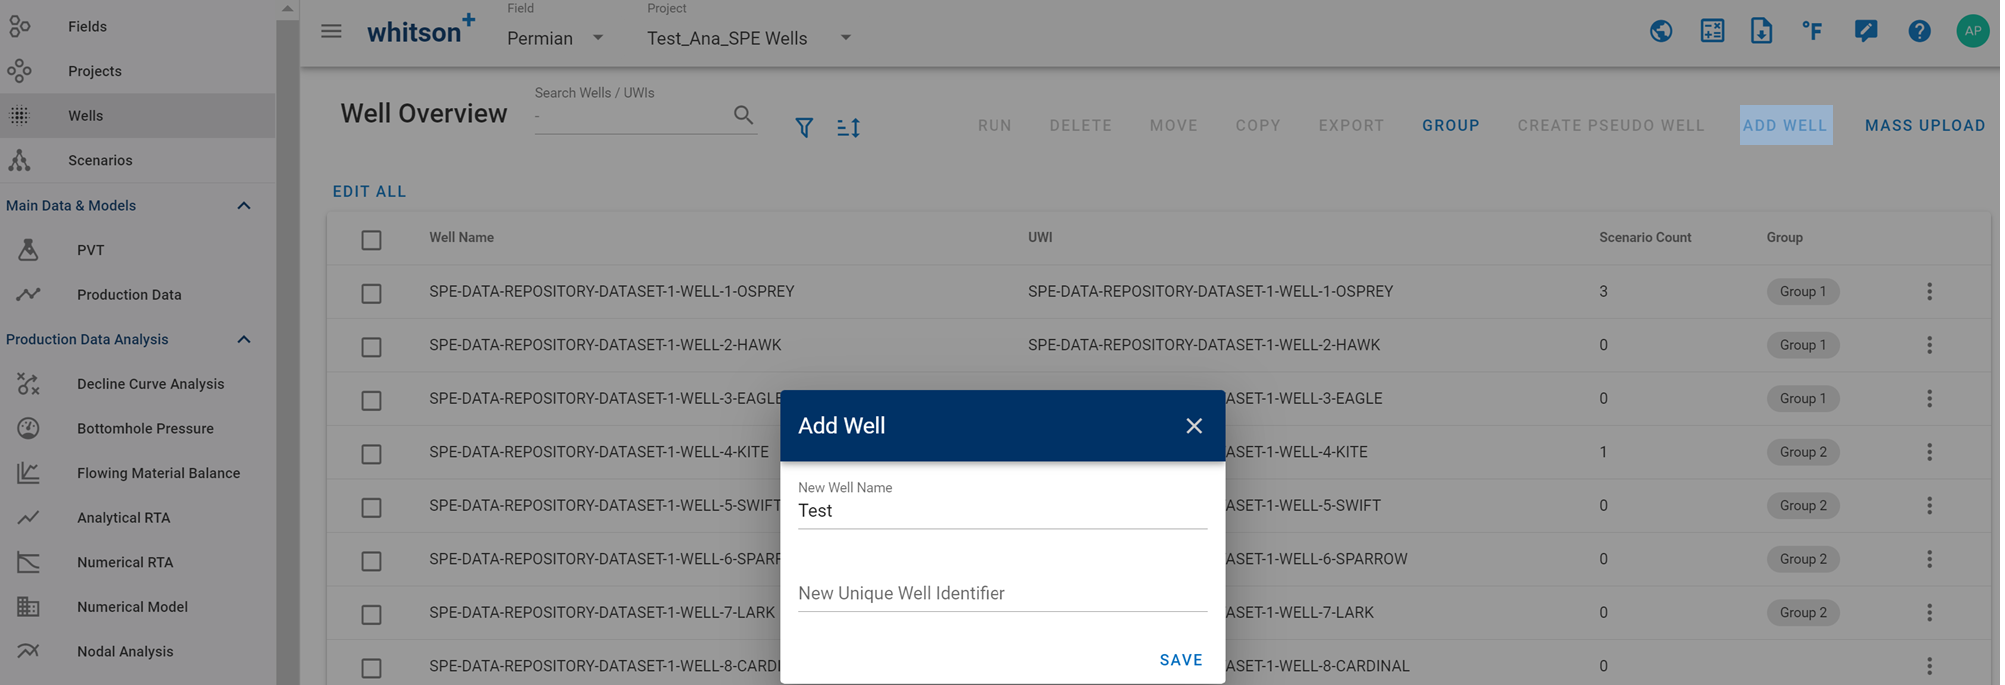Open Decline Curve Analysis in sidebar

click(x=150, y=384)
